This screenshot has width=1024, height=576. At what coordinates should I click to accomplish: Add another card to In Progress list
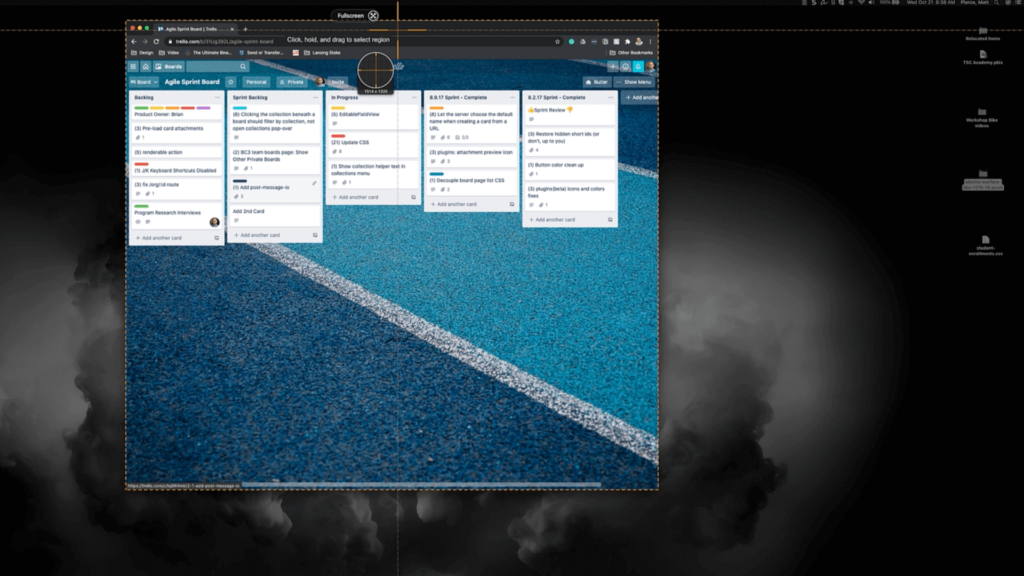click(355, 197)
